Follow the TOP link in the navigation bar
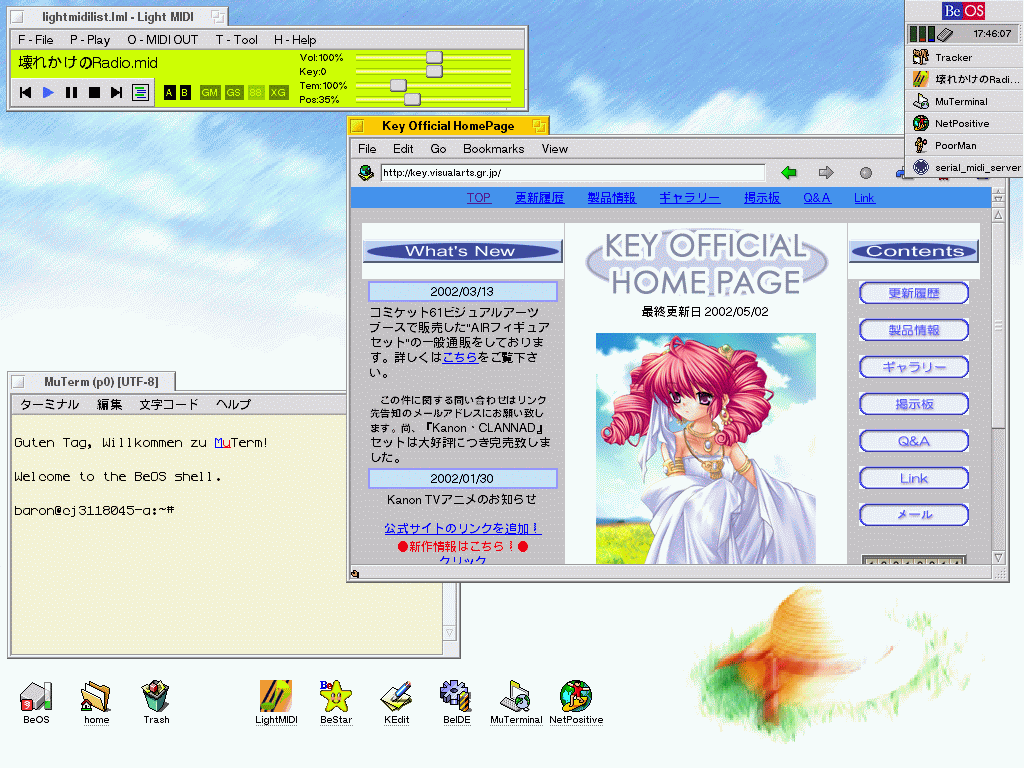The height and width of the screenshot is (768, 1024). click(479, 198)
